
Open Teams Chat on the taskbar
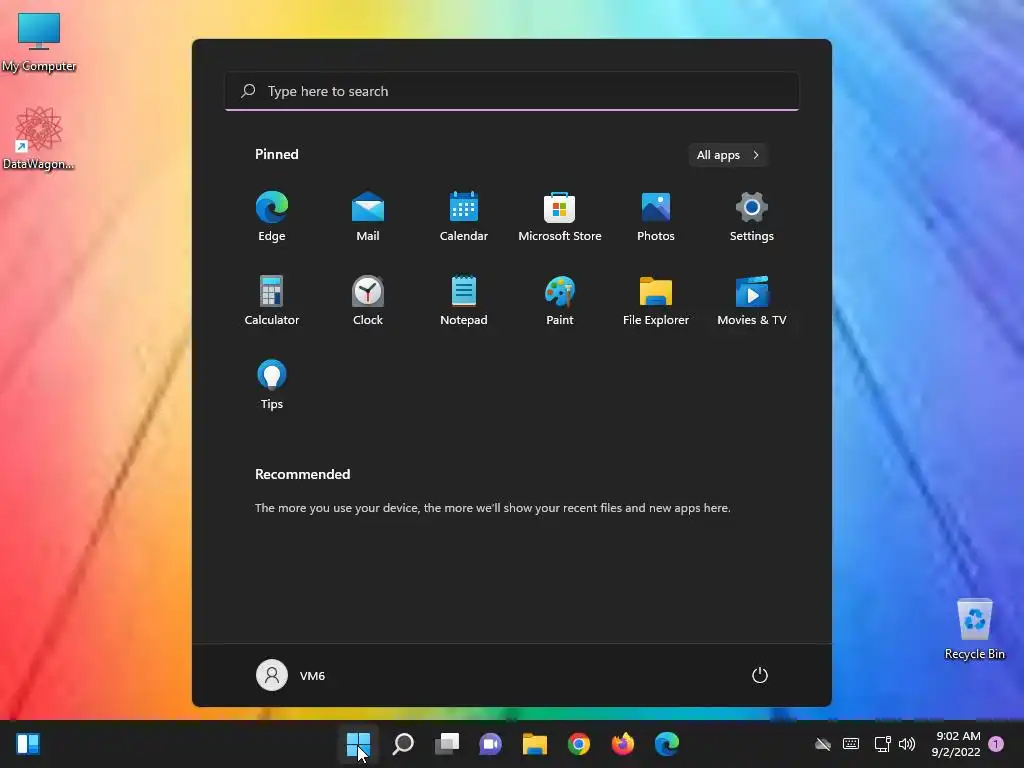click(490, 743)
